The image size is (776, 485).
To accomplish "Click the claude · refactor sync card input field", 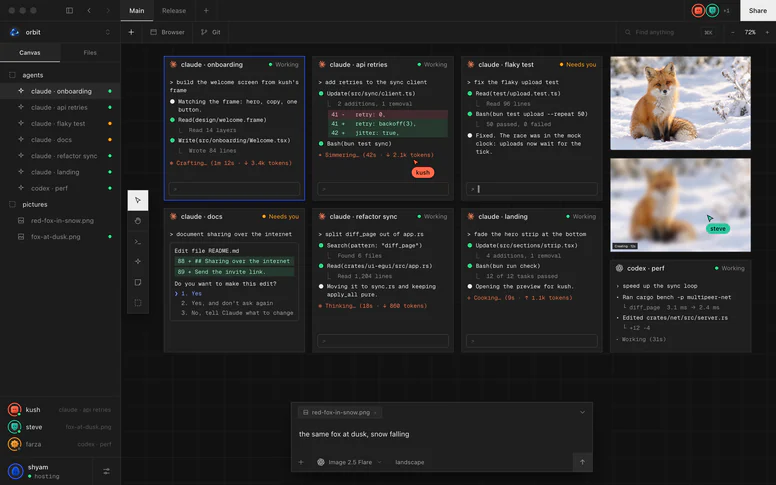I will [383, 341].
